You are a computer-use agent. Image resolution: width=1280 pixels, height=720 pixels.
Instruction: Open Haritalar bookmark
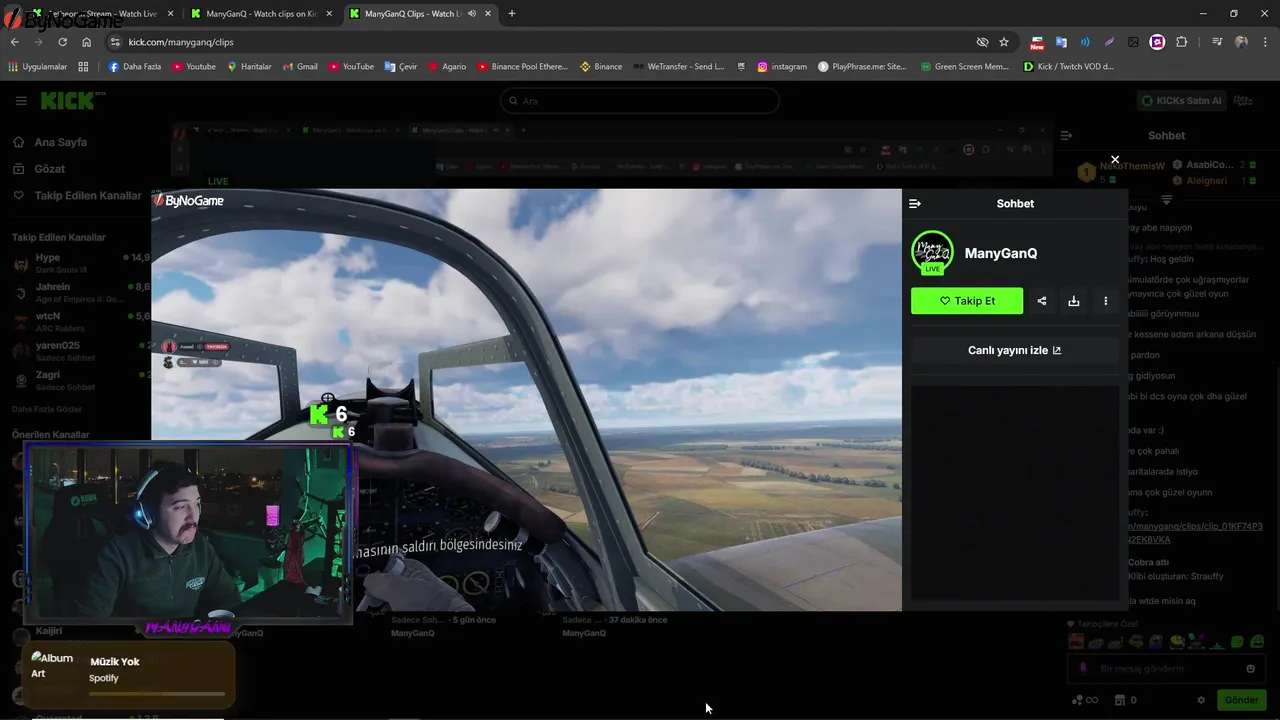coord(250,66)
